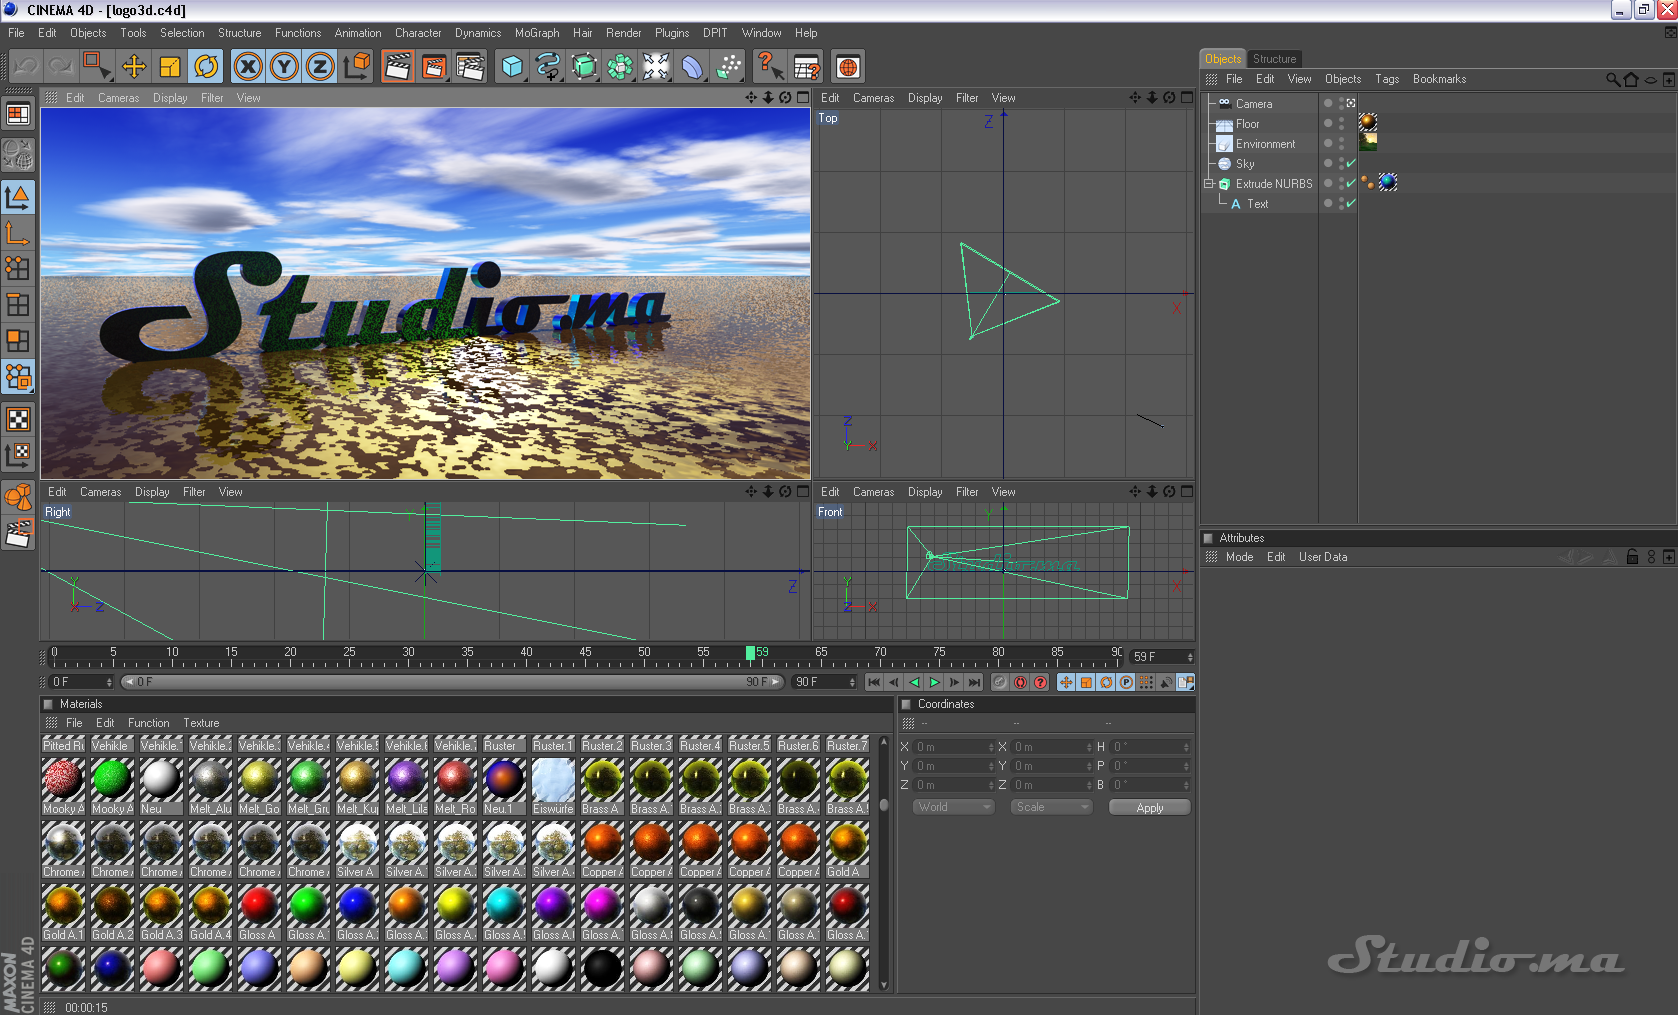This screenshot has width=1678, height=1015.
Task: Click the Undo arrow in the top toolbar
Action: [26, 67]
